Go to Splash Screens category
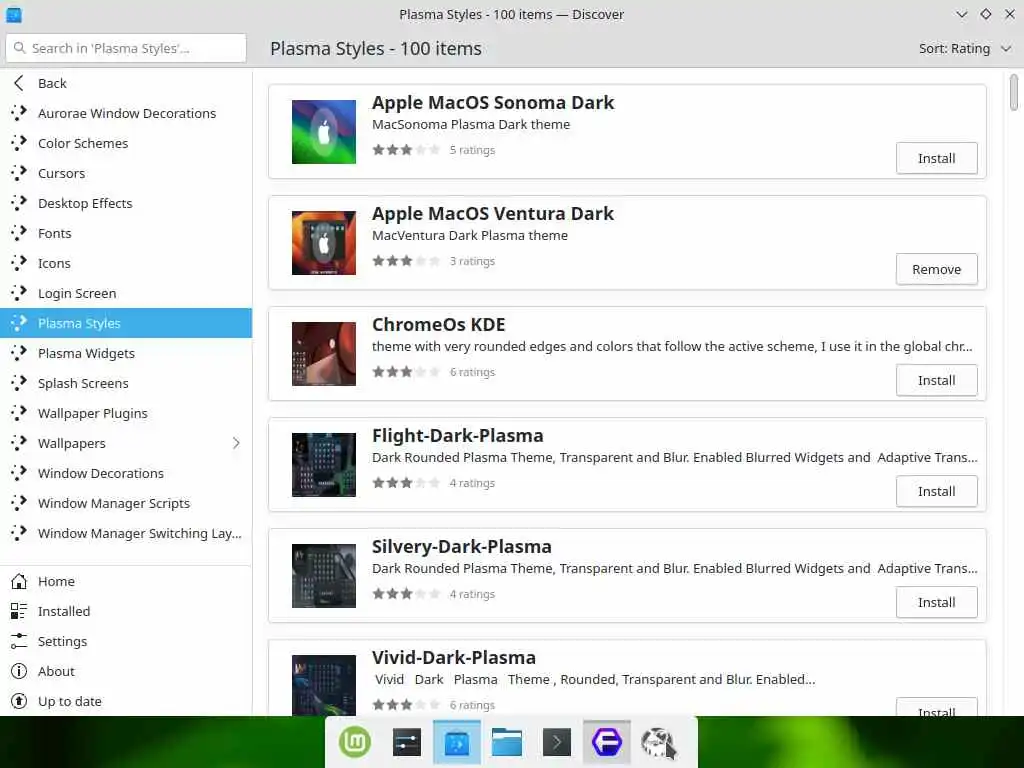Screen dimensions: 1024x768 coord(126,383)
